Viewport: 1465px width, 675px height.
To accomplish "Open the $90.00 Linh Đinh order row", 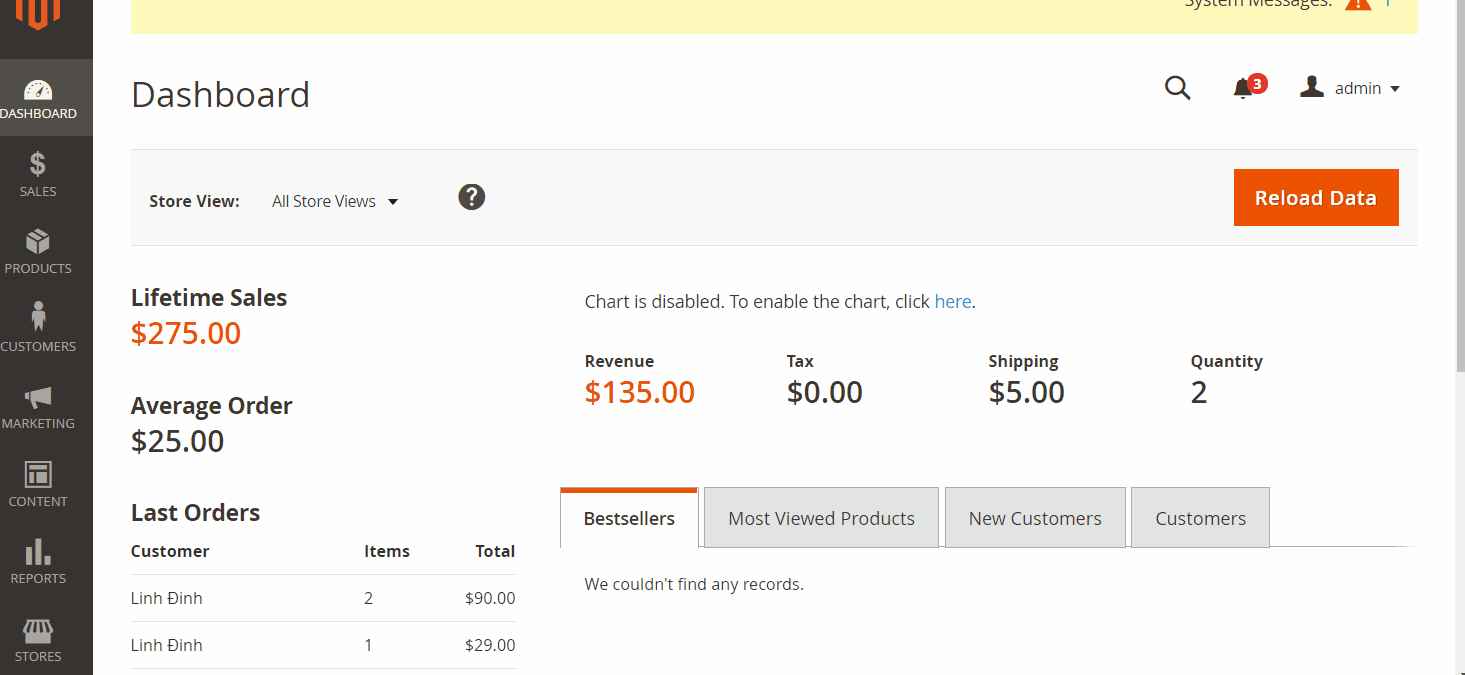I will tap(323, 598).
